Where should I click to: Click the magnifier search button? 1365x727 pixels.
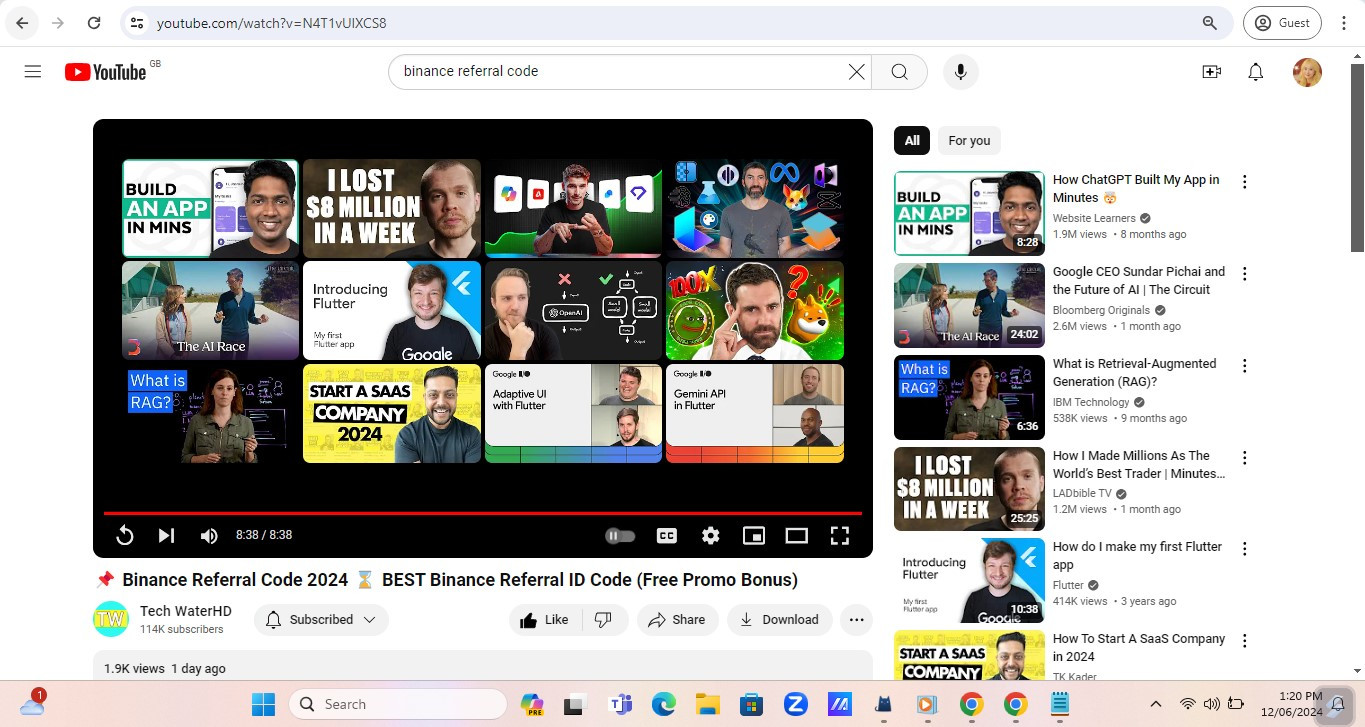coord(899,72)
